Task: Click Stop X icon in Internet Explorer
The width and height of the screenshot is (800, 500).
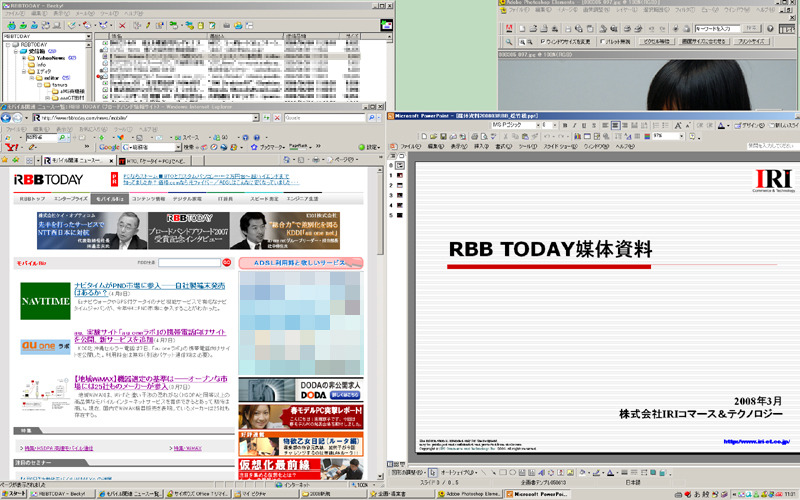Action: (278, 118)
